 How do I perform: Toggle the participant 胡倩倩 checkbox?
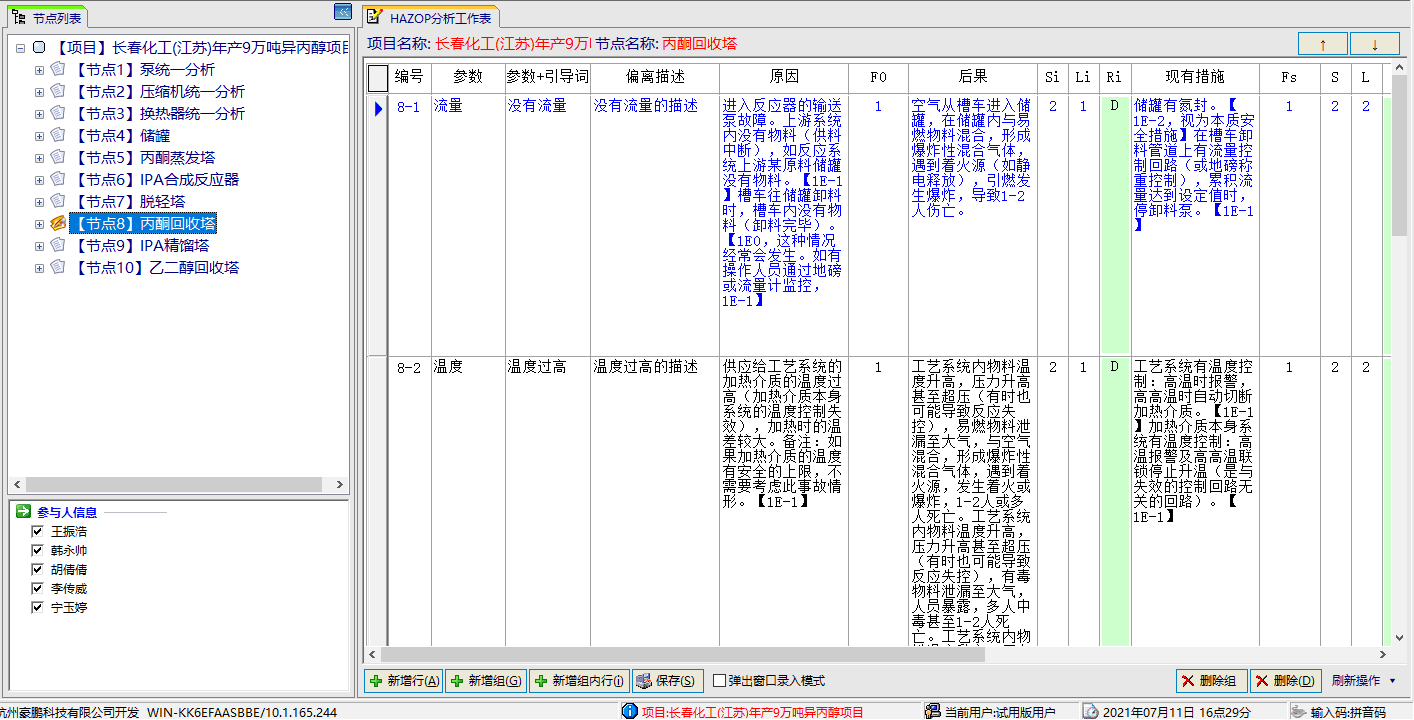37,569
